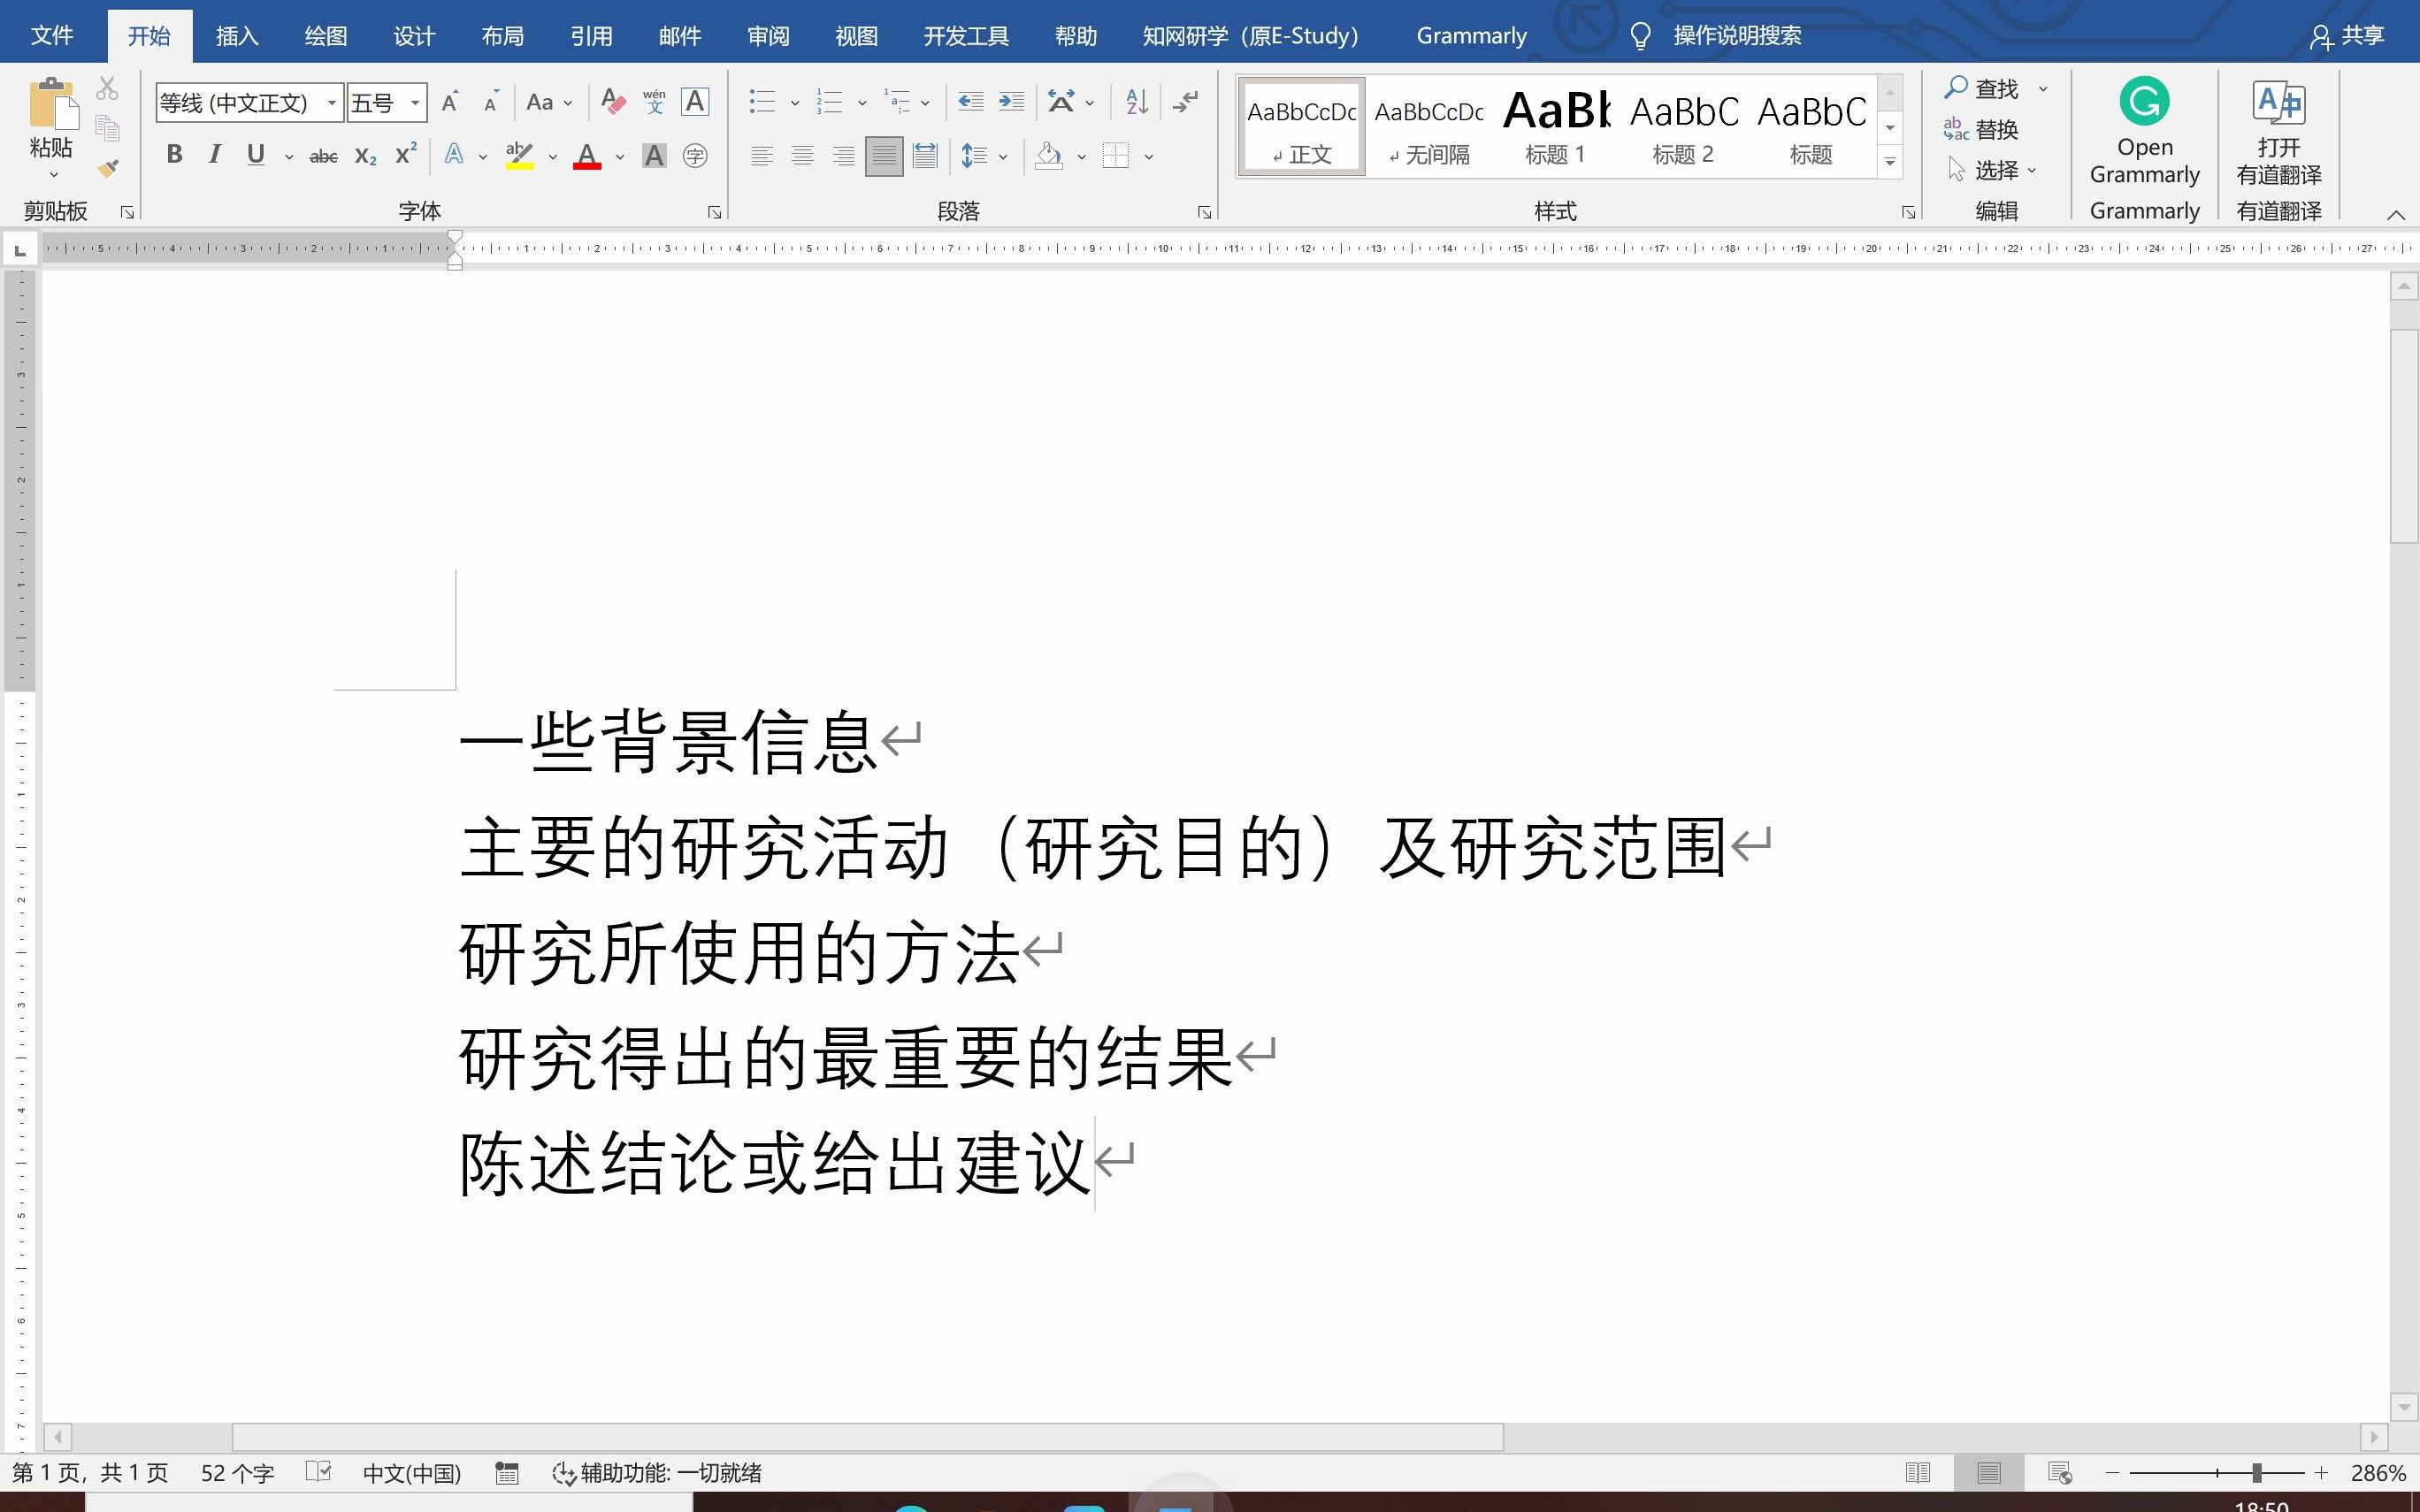Toggle Bold formatting
Image resolution: width=2420 pixels, height=1512 pixels.
pyautogui.click(x=175, y=155)
